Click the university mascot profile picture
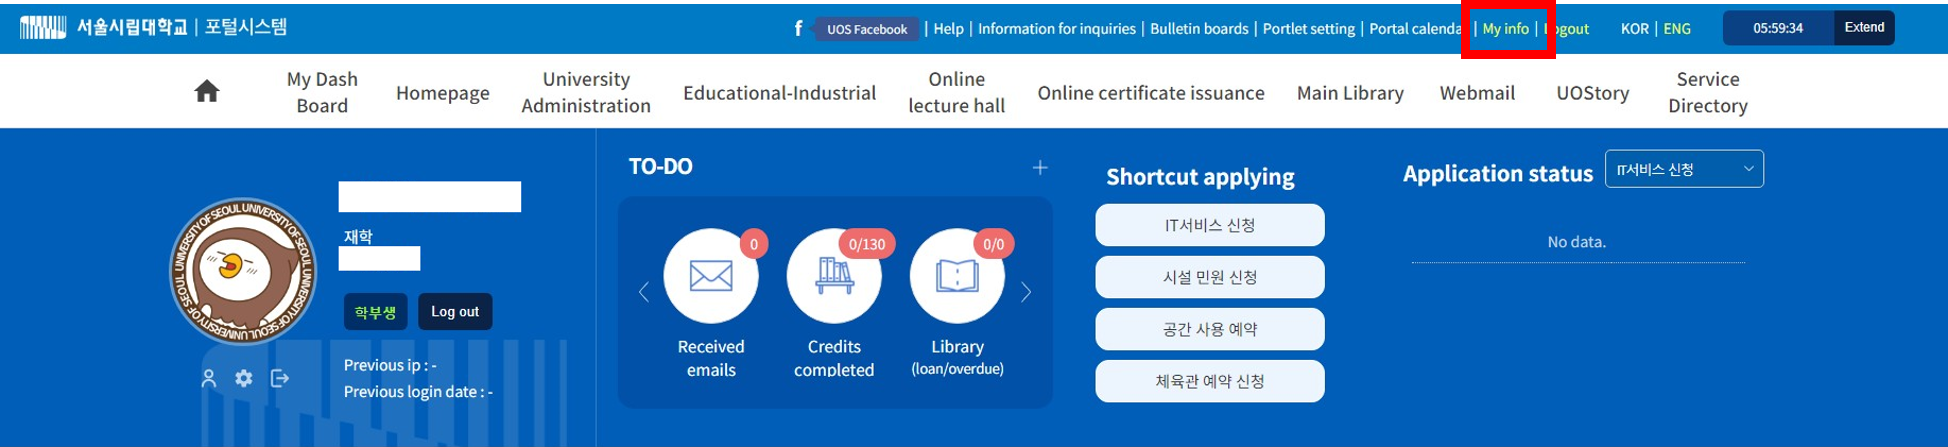Image resolution: width=1948 pixels, height=447 pixels. (243, 271)
